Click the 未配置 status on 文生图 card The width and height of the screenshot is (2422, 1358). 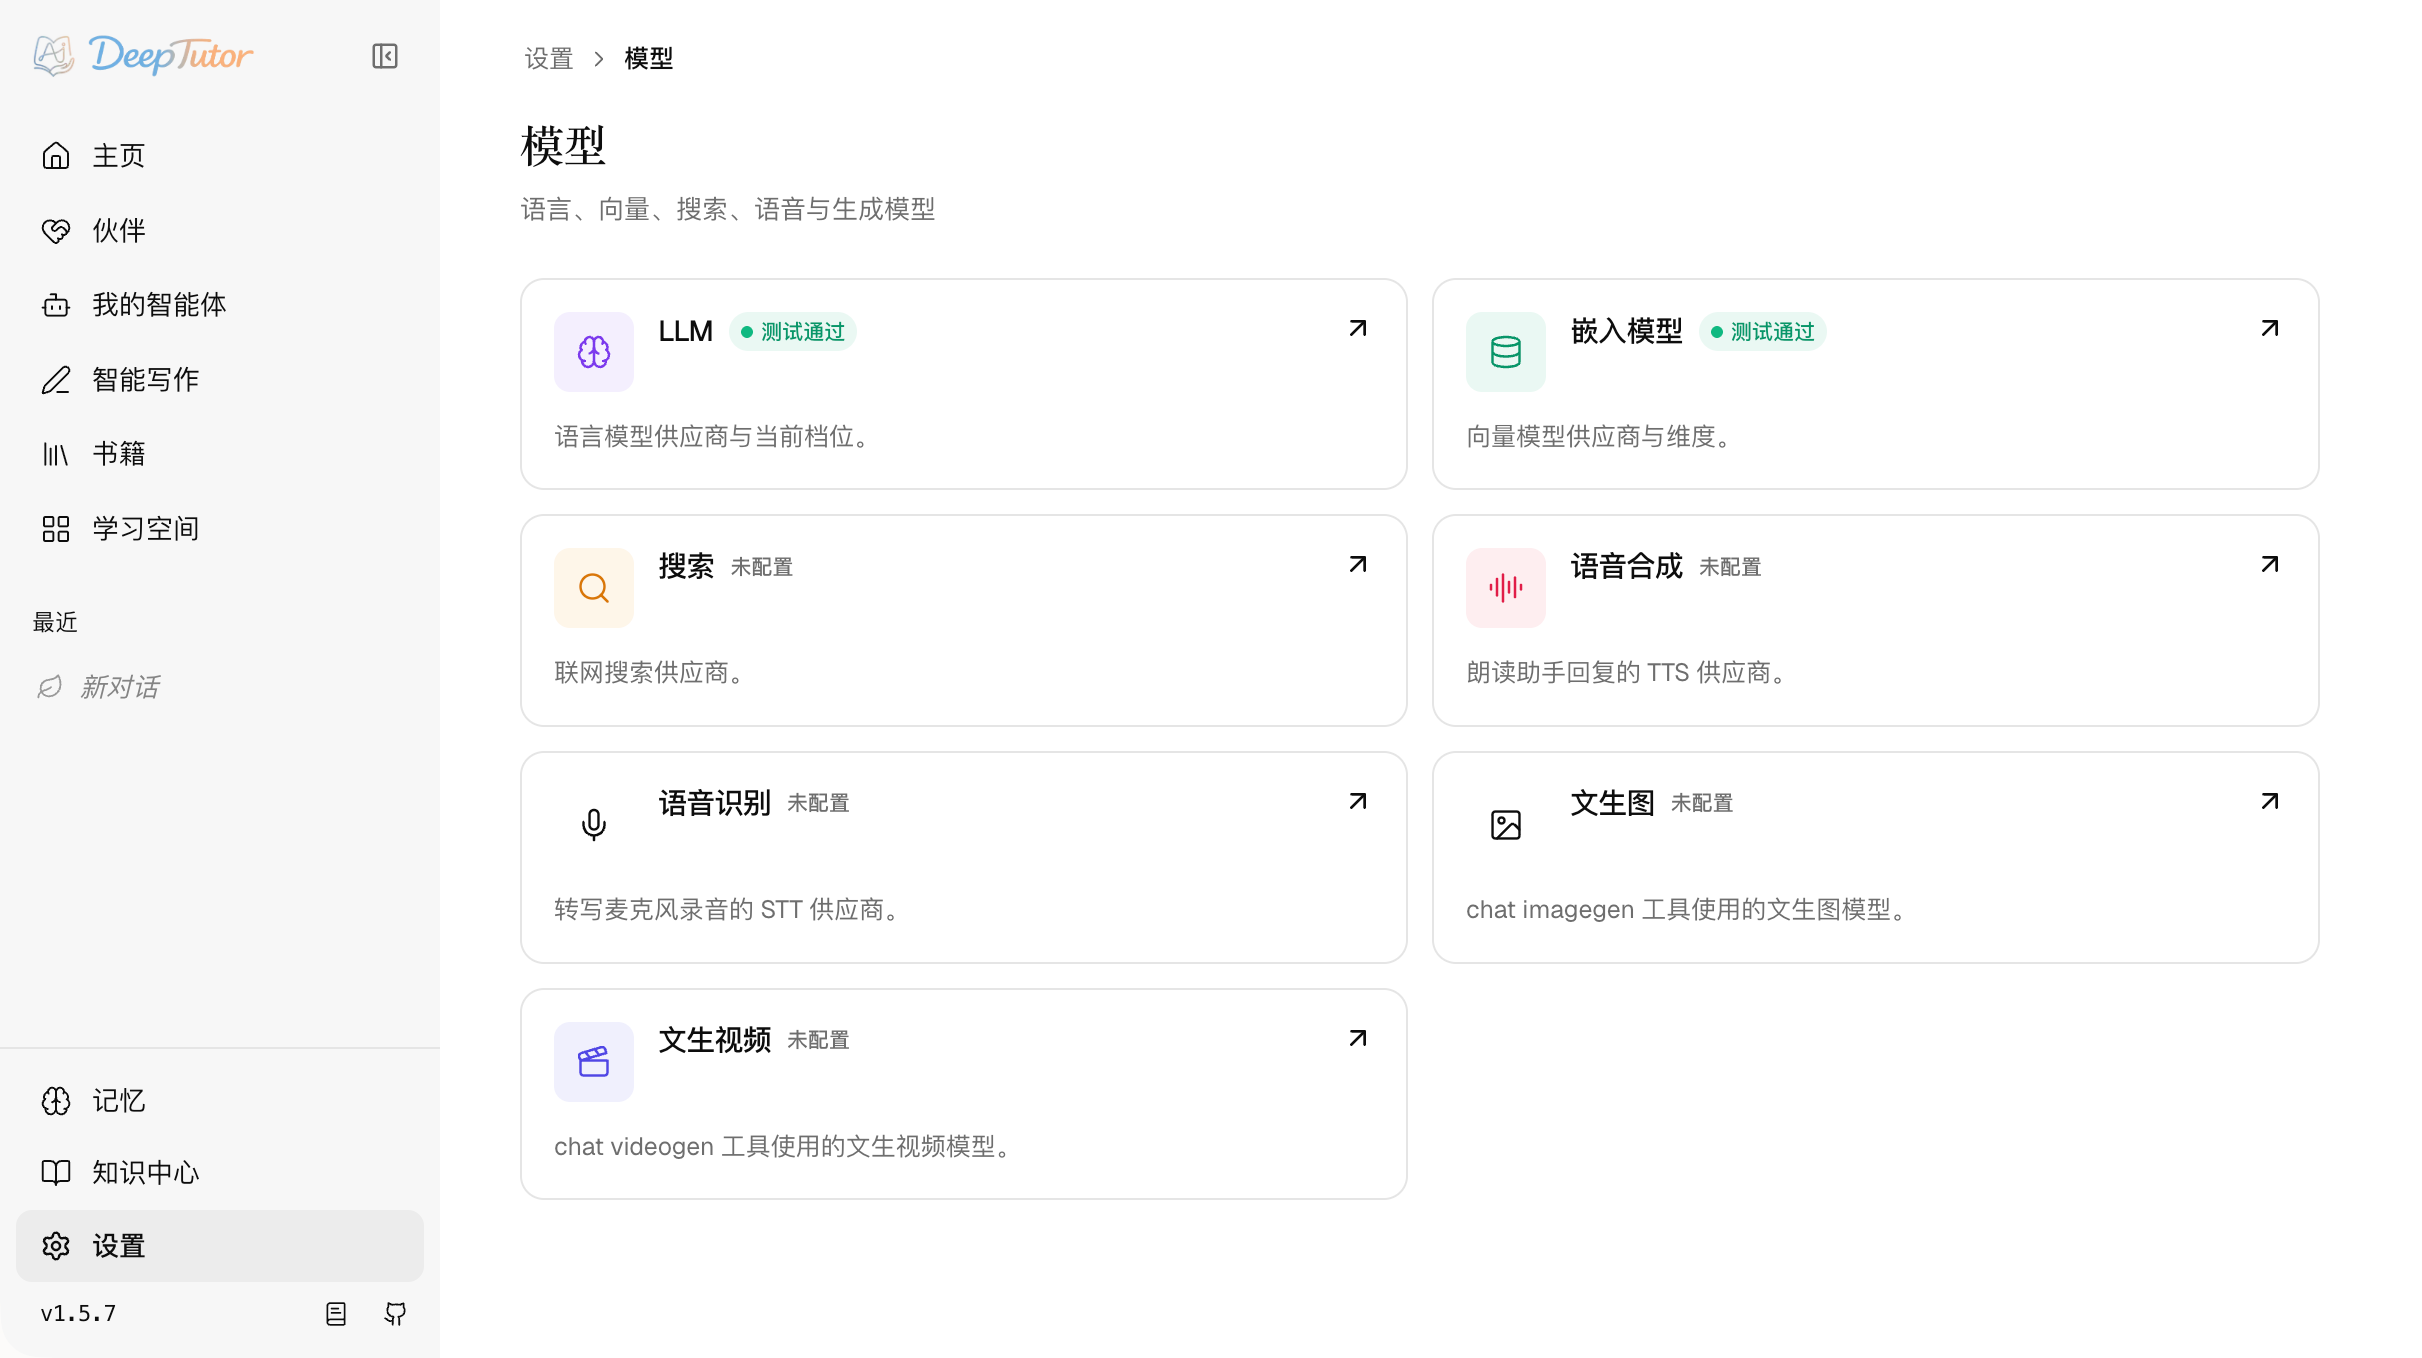point(1702,803)
